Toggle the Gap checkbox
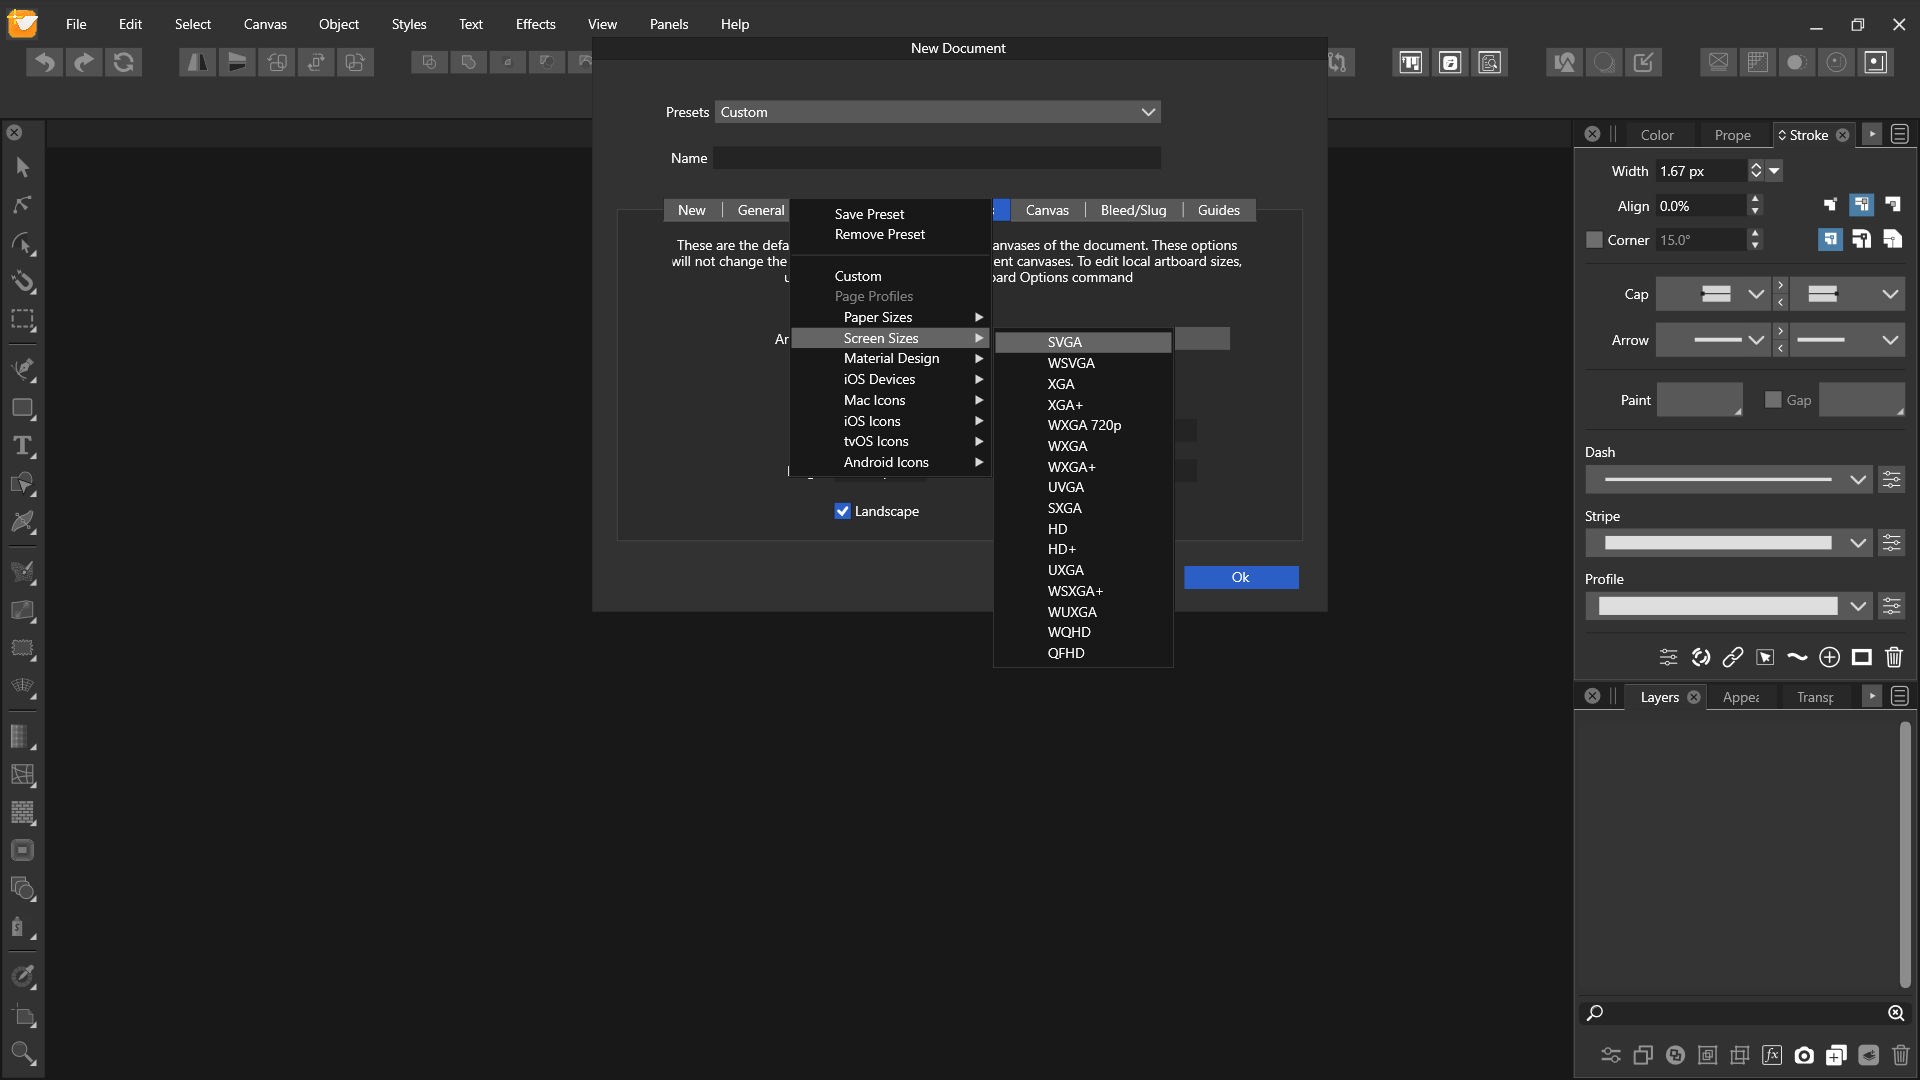Screen dimensions: 1920x1080 tap(1773, 400)
